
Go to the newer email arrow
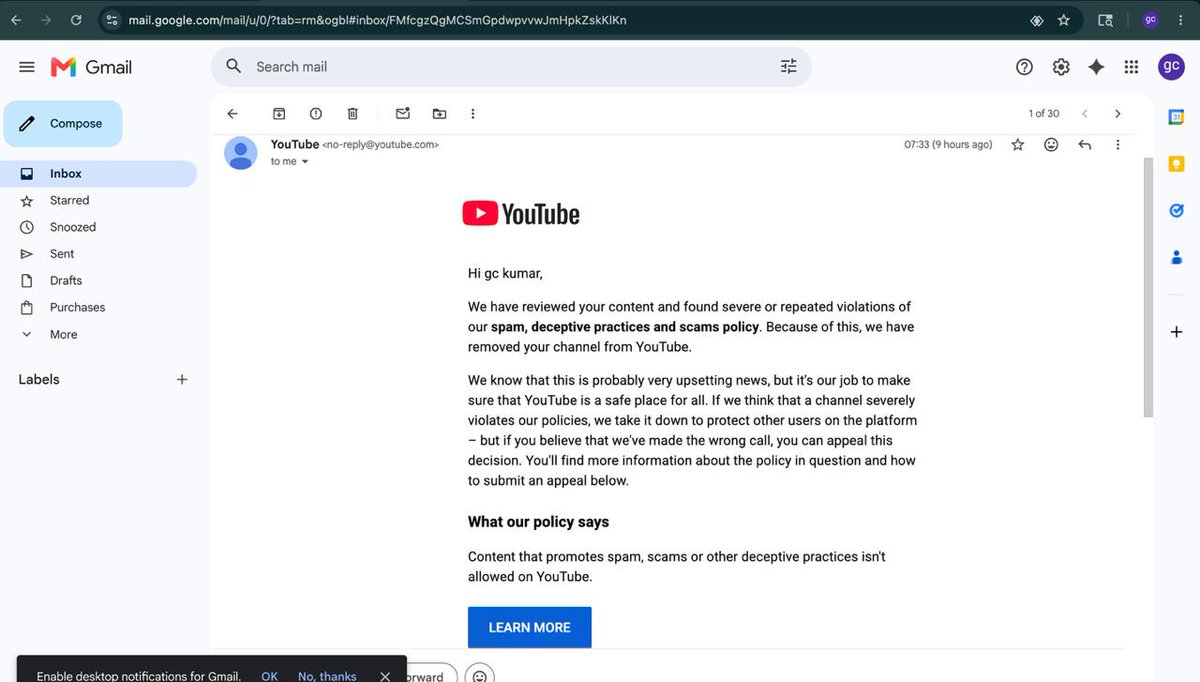(x=1084, y=114)
